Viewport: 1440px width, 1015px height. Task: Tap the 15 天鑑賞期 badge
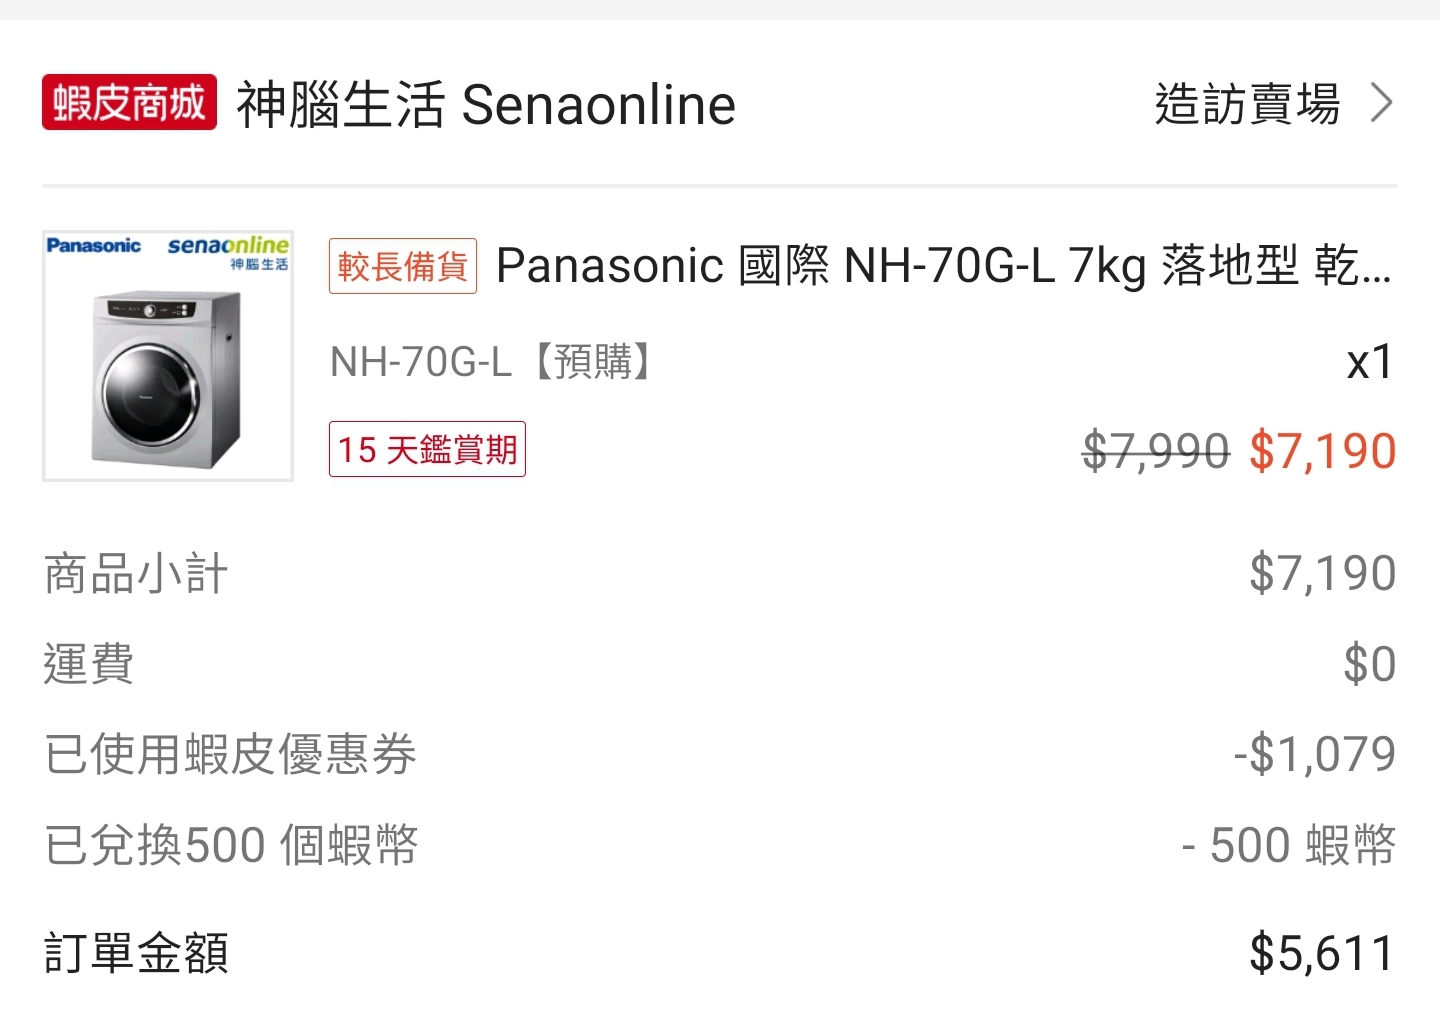[427, 450]
